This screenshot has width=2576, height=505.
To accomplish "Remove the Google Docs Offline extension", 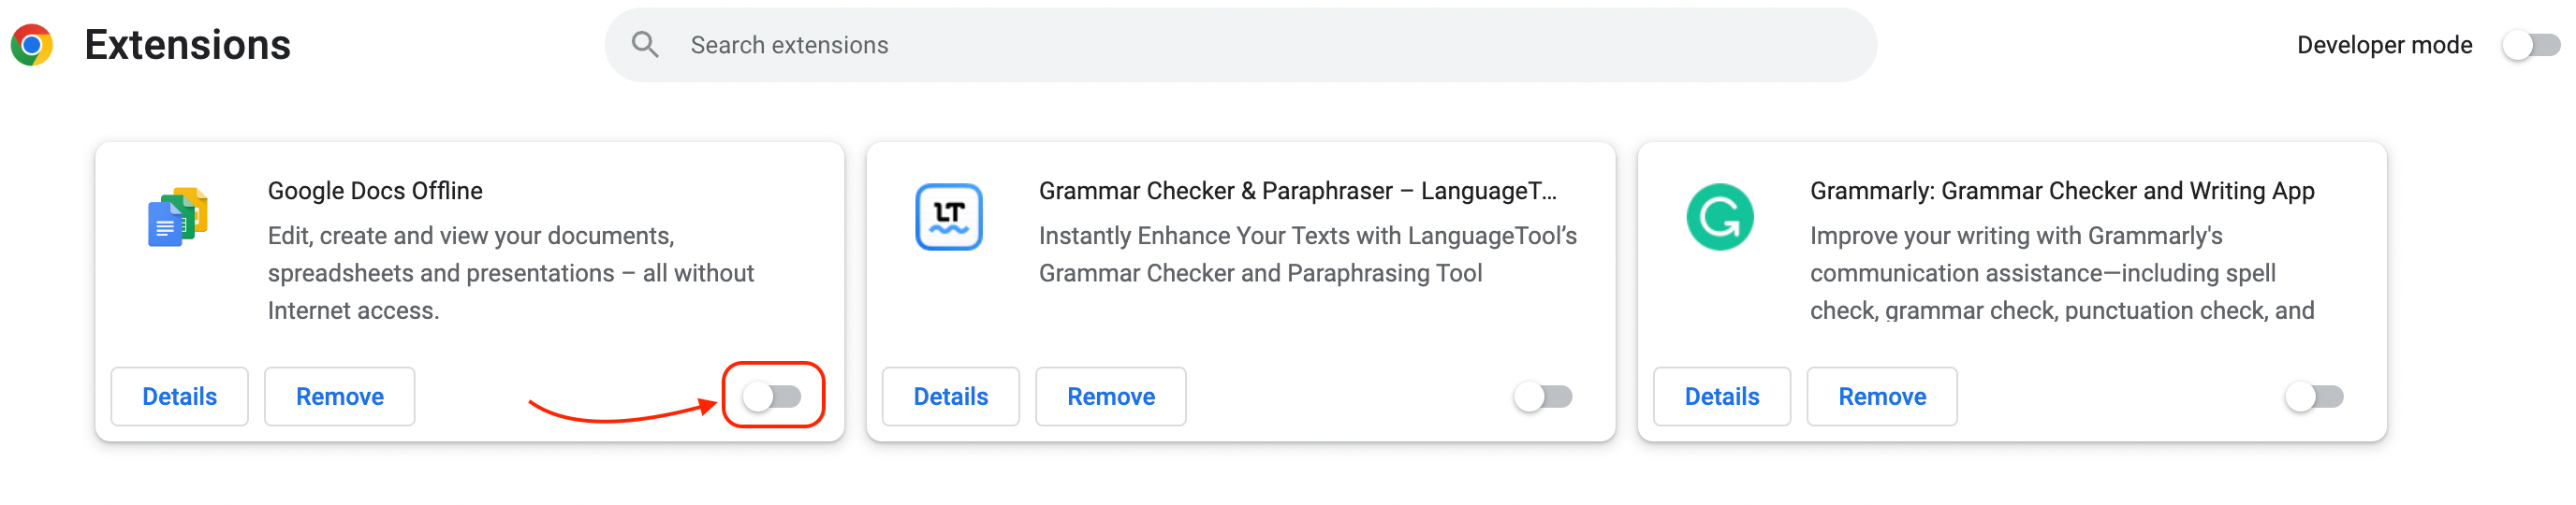I will (x=340, y=397).
